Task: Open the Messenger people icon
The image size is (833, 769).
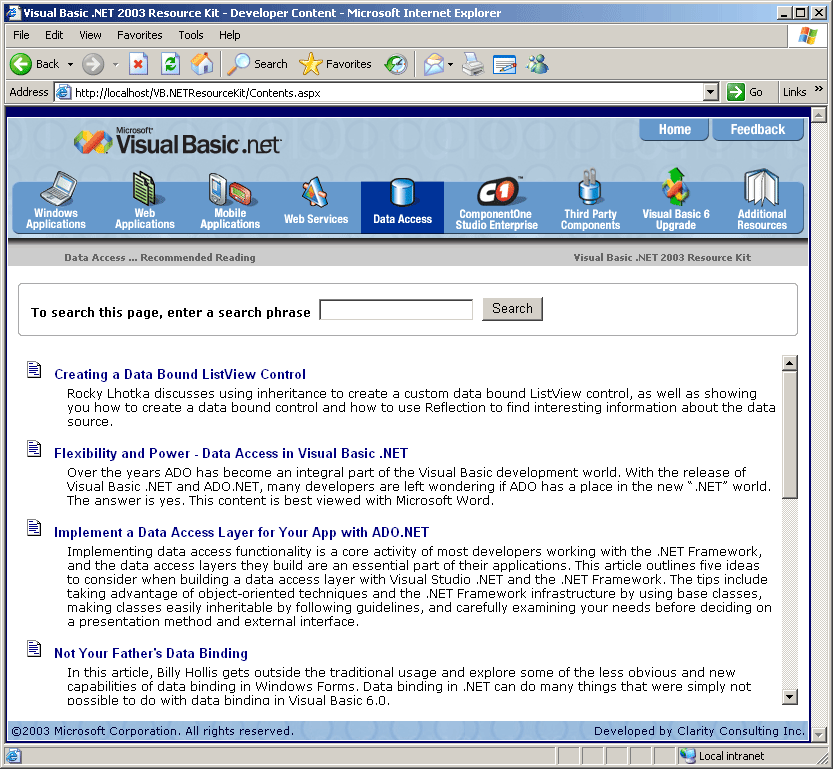Action: click(537, 64)
